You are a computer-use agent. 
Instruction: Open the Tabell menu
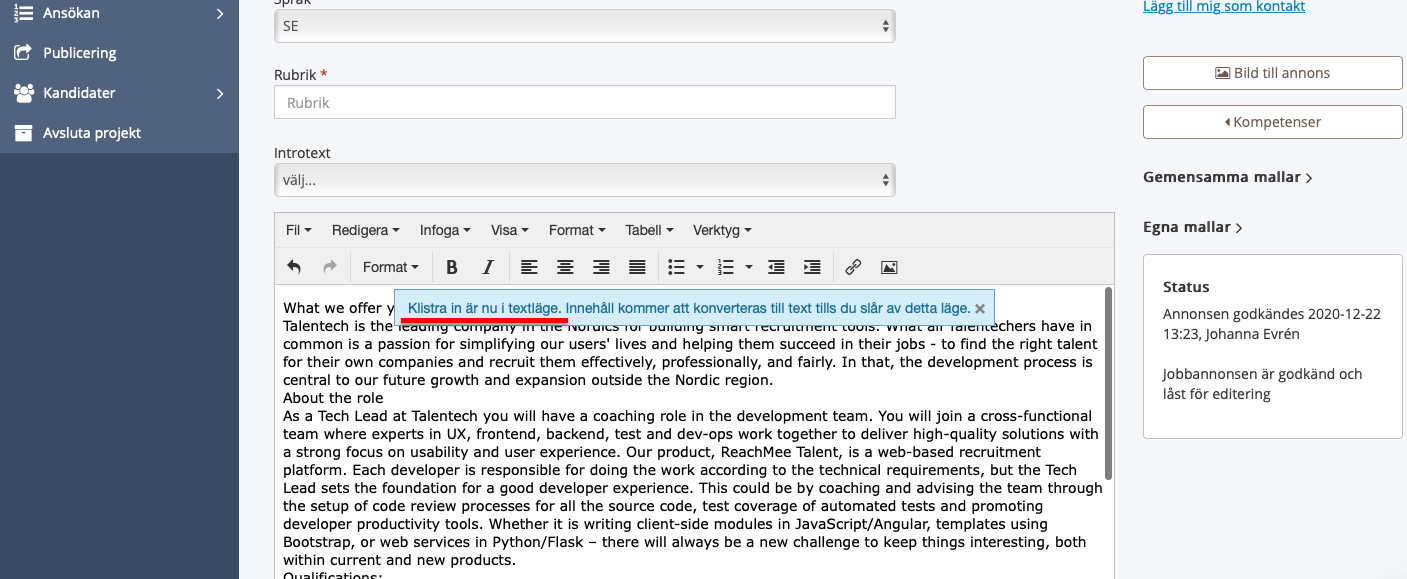649,230
